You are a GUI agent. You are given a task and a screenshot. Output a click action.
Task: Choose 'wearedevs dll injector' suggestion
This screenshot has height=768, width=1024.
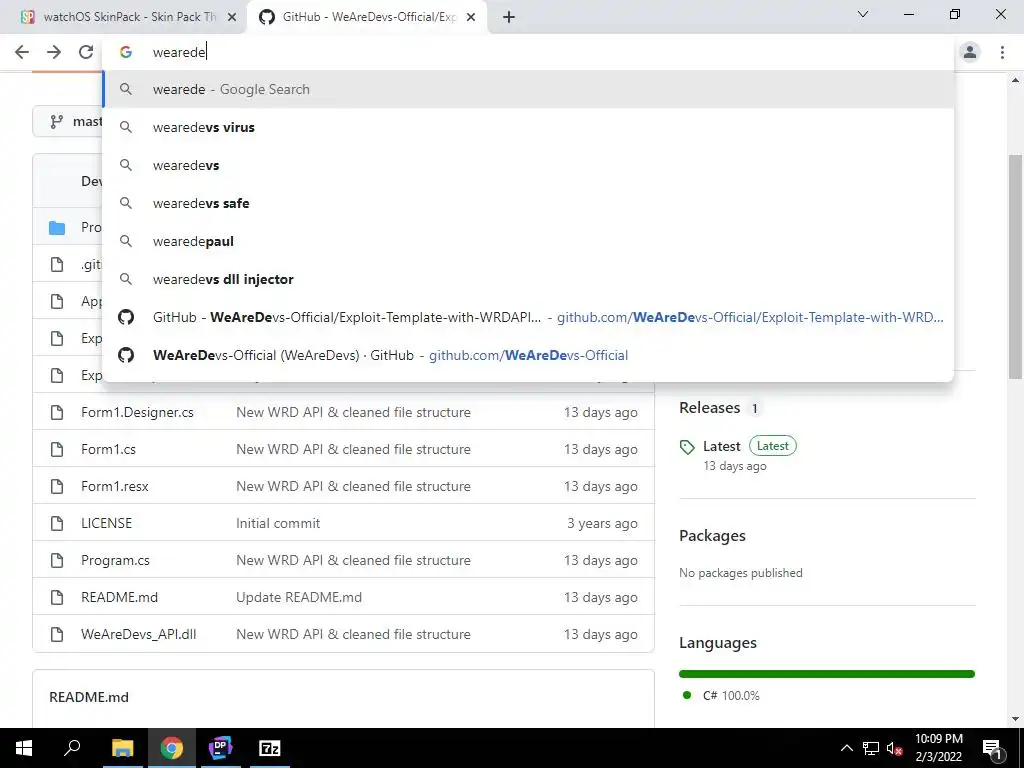(528, 279)
